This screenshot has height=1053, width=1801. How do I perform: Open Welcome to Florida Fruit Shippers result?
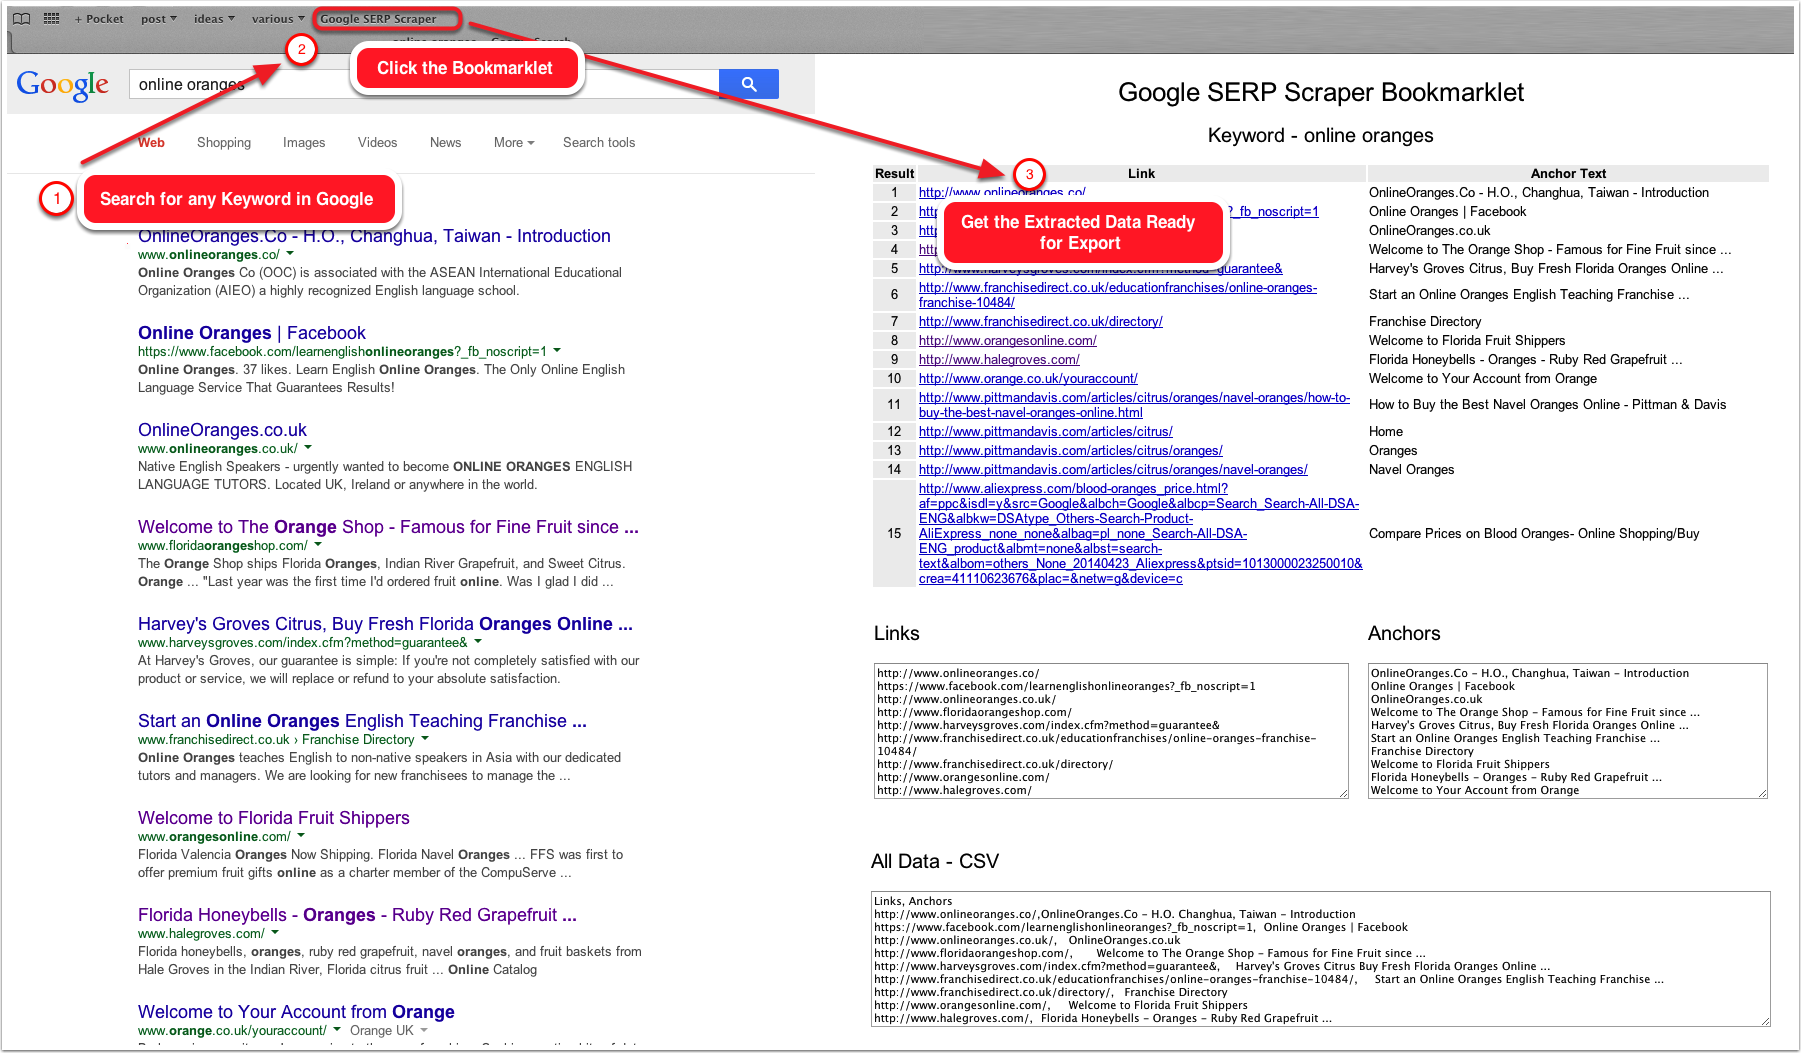[x=274, y=818]
